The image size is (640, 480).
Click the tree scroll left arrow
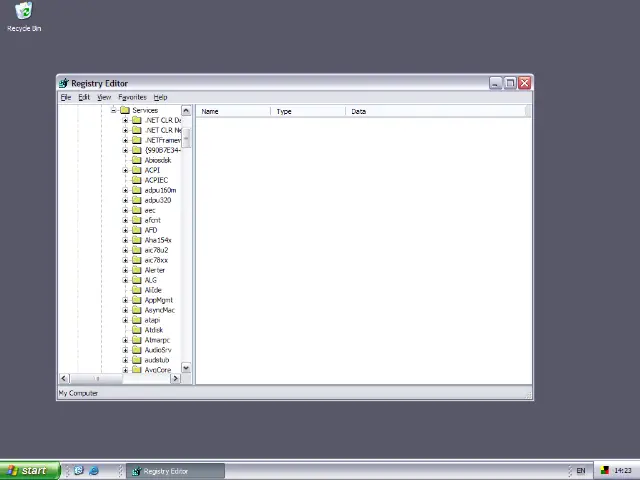tap(64, 378)
